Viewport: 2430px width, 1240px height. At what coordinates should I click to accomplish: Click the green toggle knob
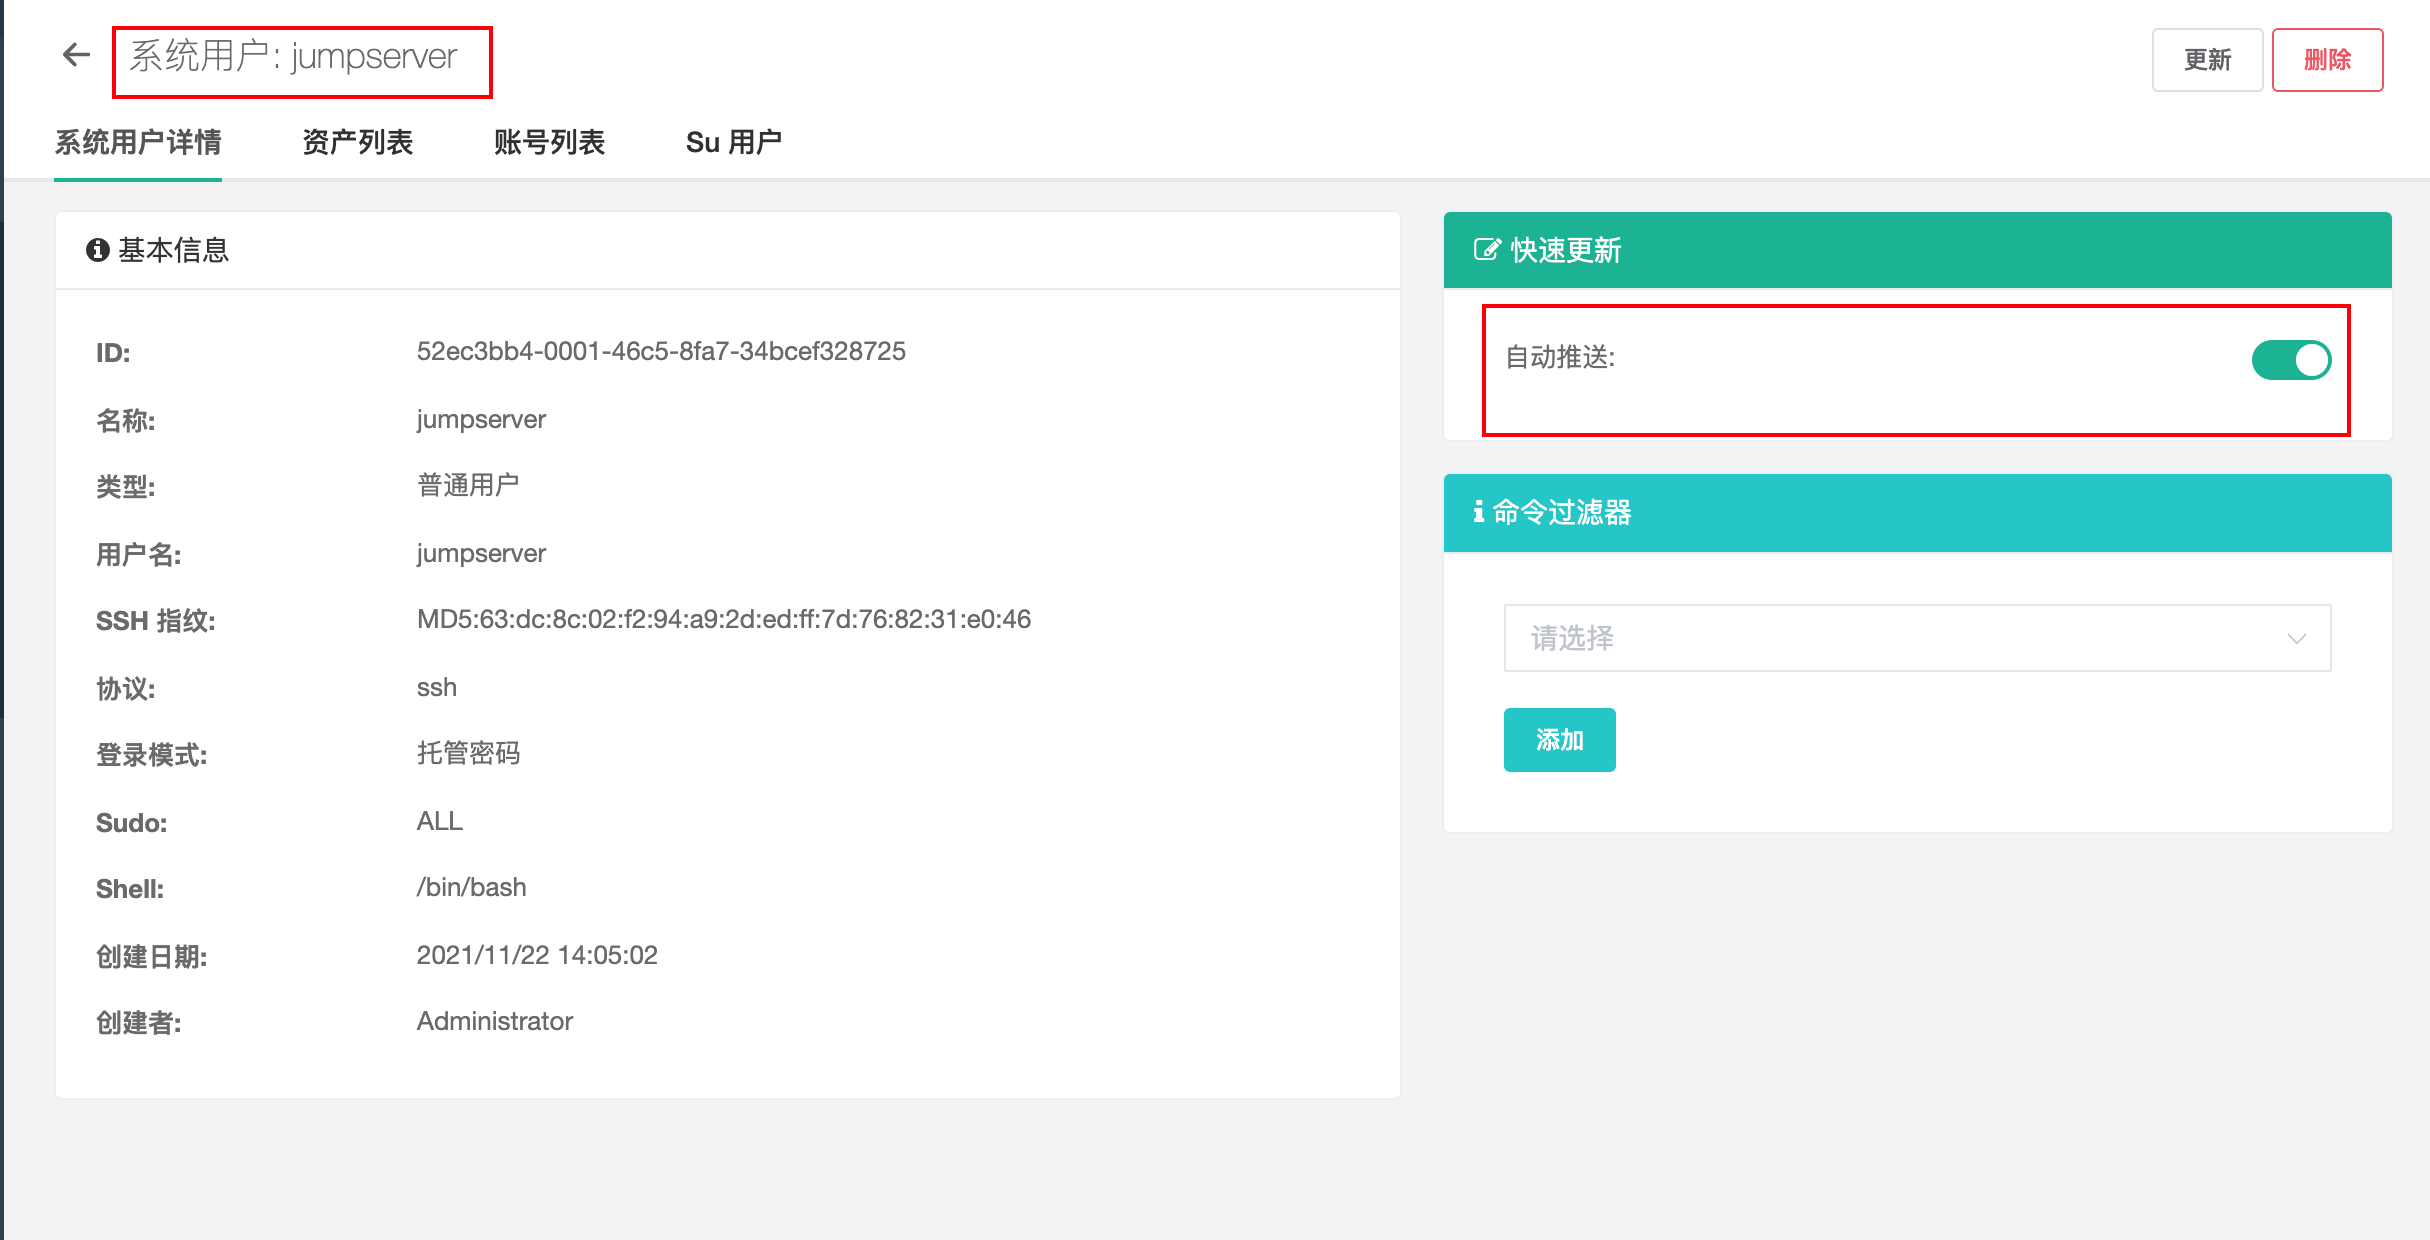pos(2310,360)
